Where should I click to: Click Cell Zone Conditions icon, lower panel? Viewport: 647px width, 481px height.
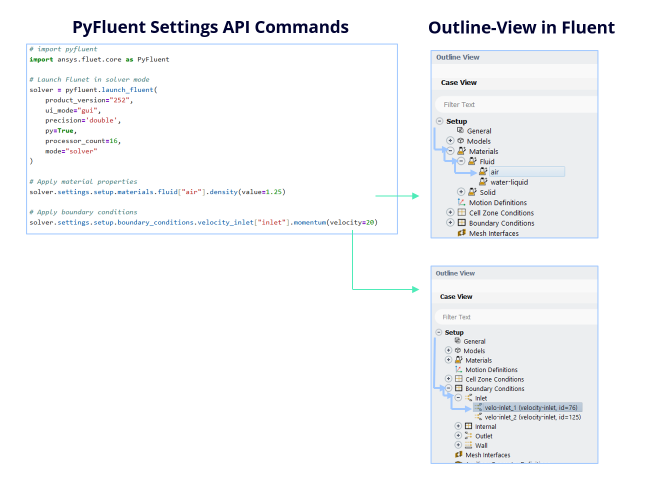(458, 379)
